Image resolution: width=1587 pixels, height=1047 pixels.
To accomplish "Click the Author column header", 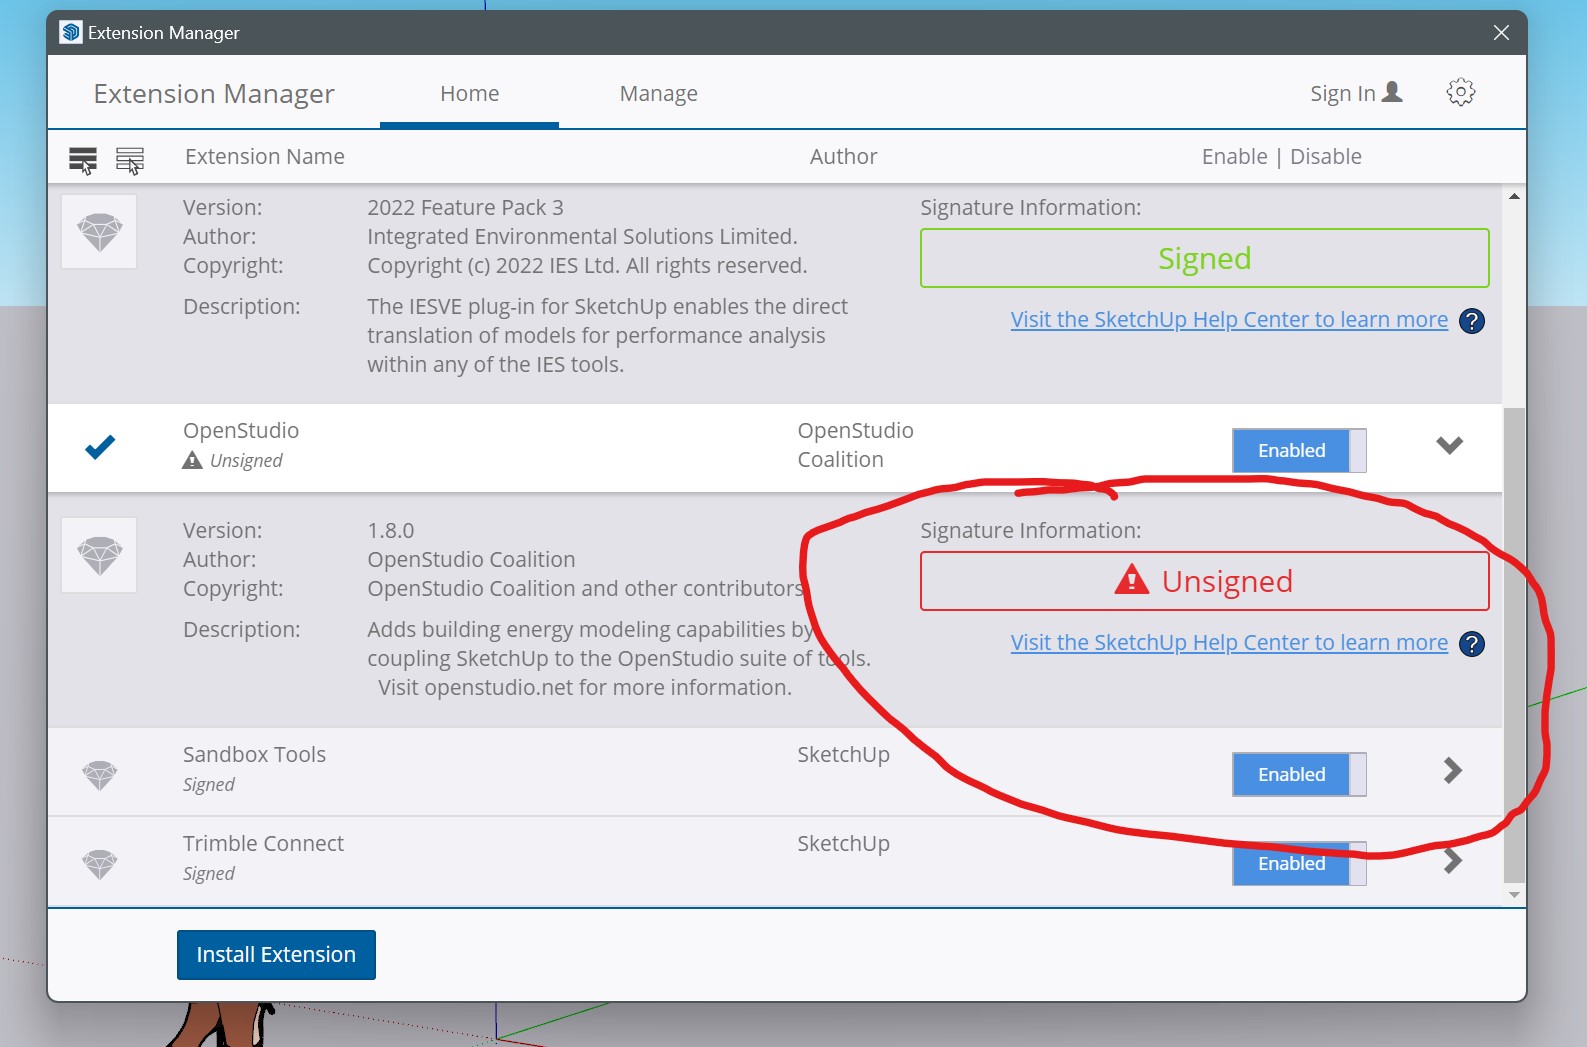I will click(843, 156).
